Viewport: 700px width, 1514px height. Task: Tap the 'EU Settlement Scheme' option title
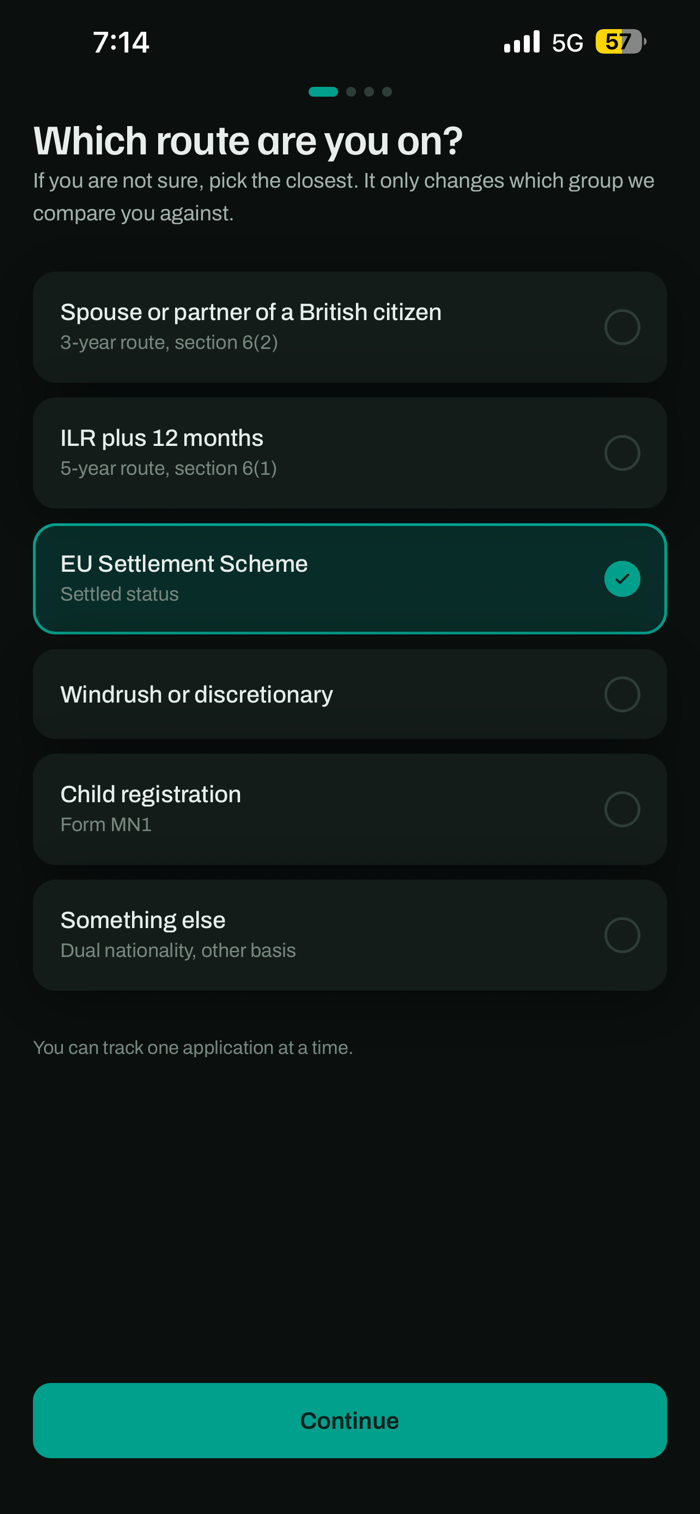[x=184, y=564]
